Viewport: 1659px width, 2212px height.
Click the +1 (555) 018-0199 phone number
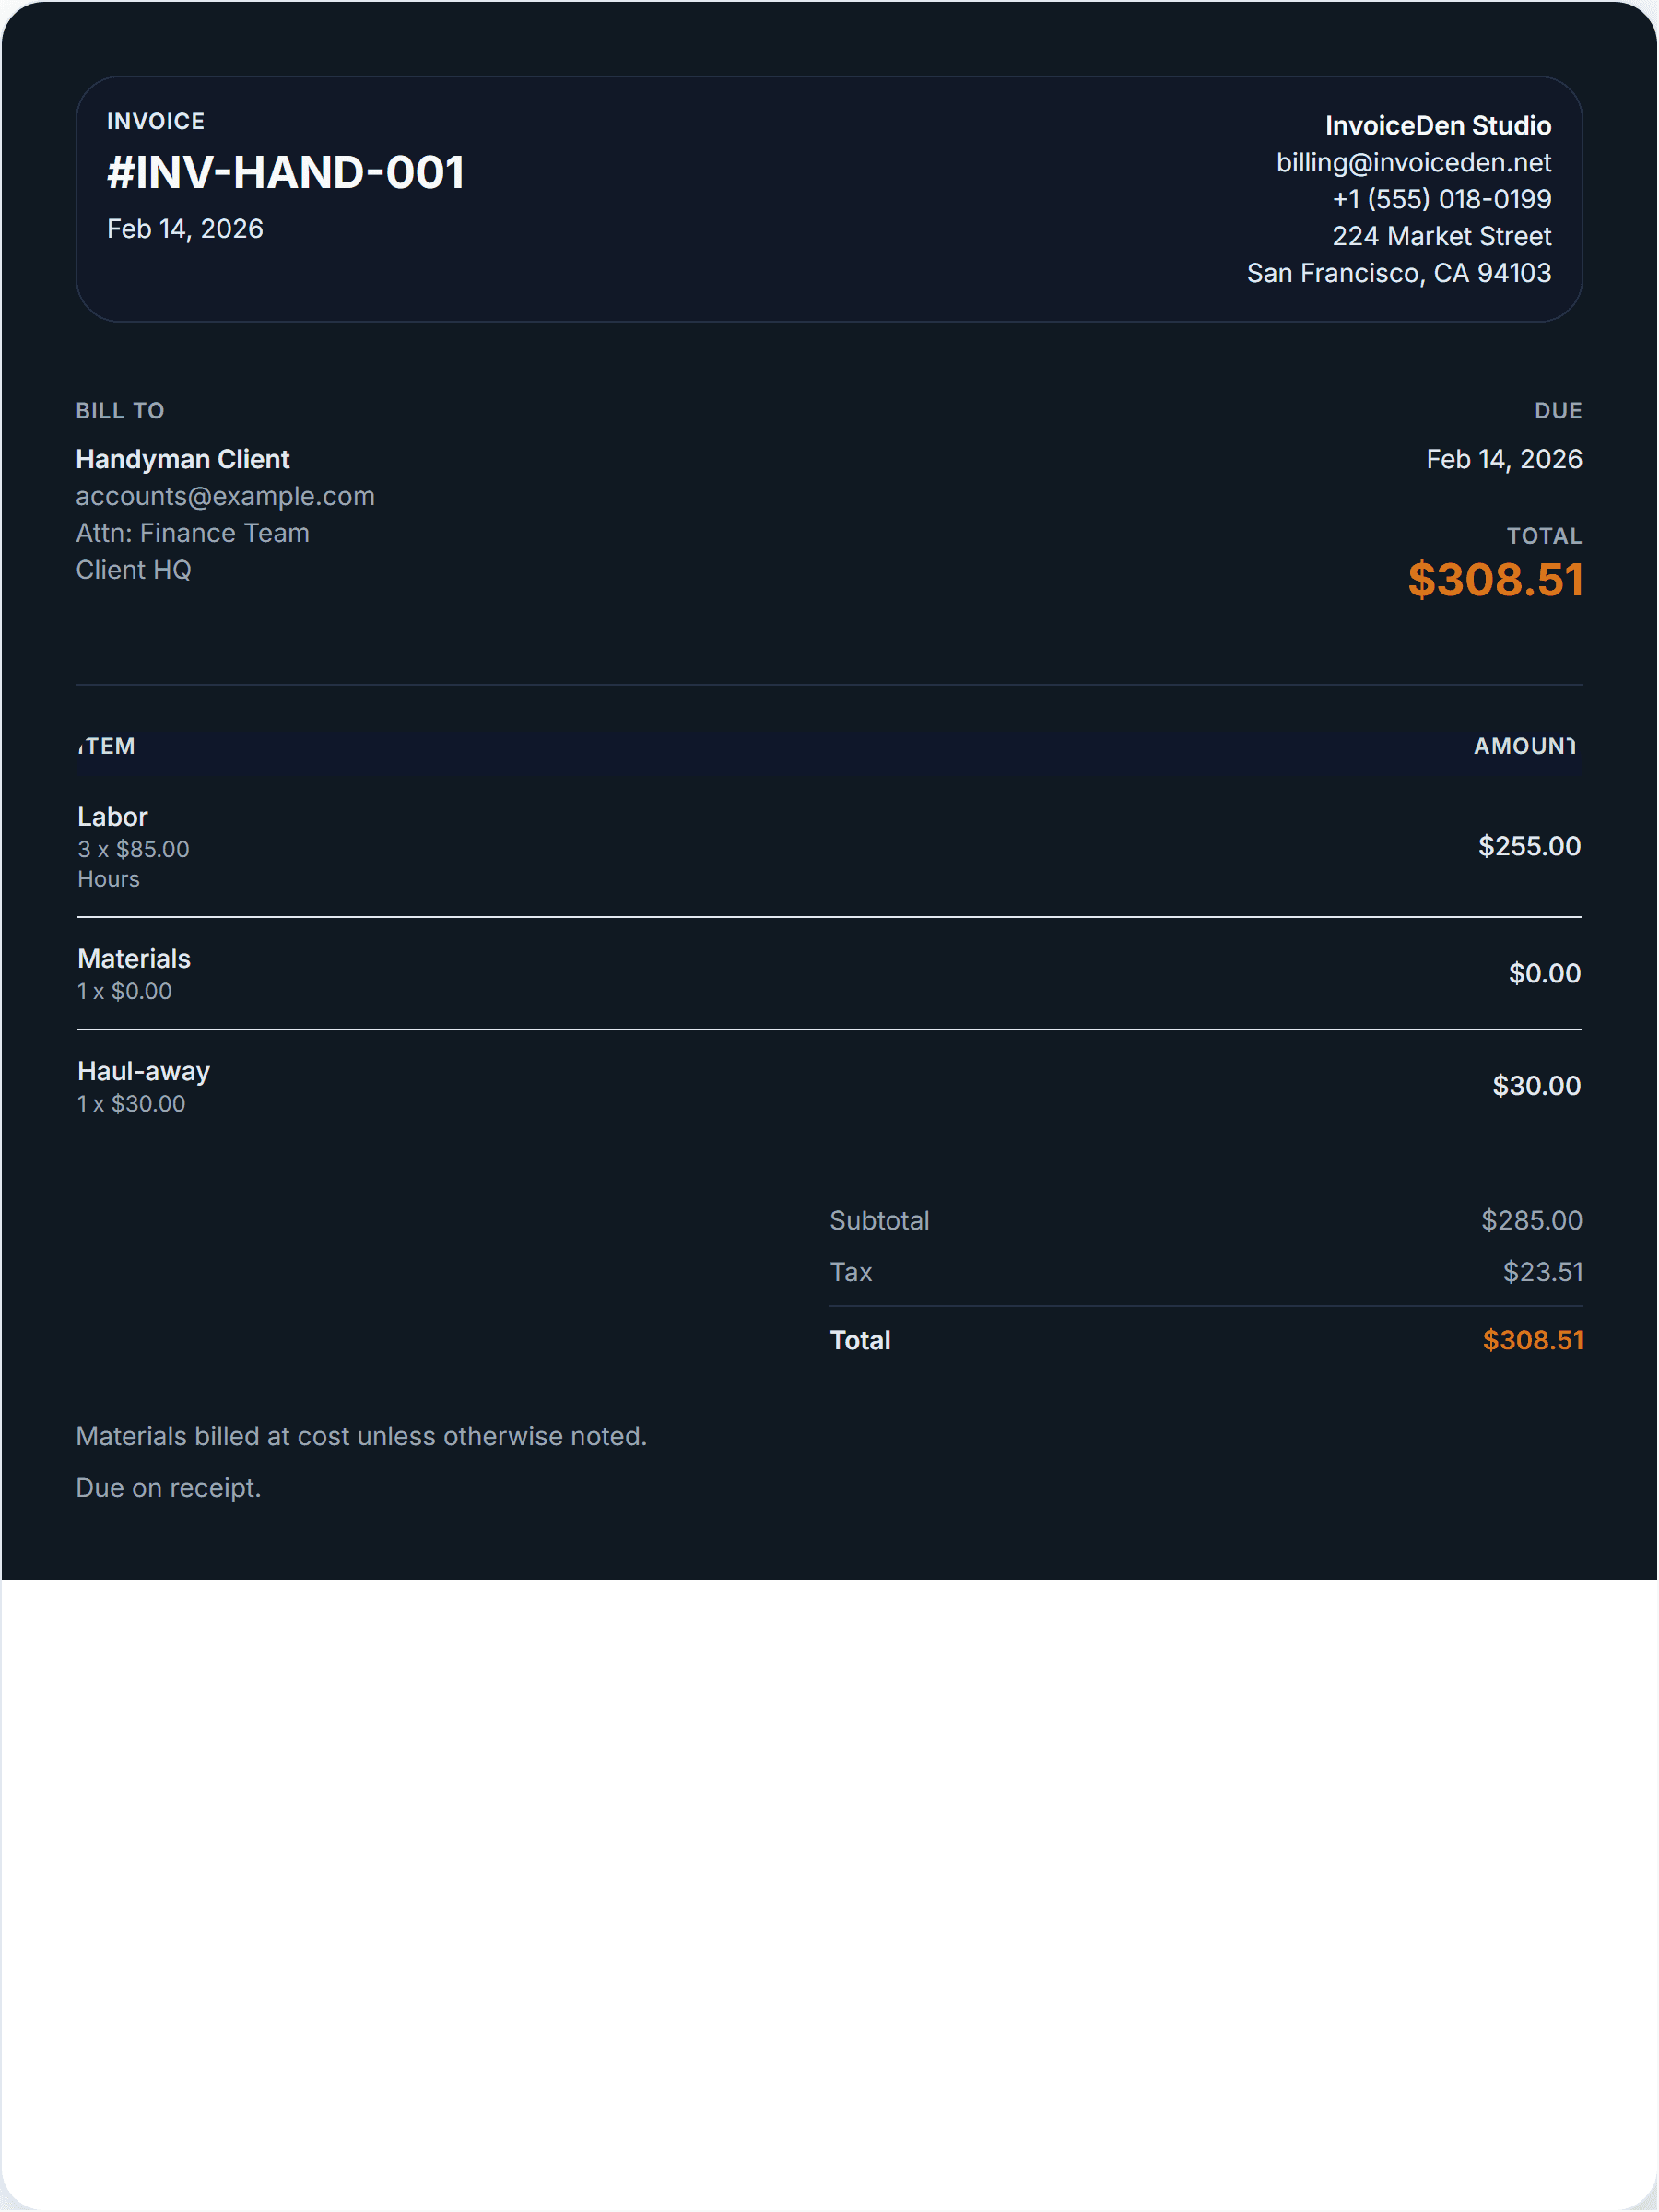[1441, 199]
